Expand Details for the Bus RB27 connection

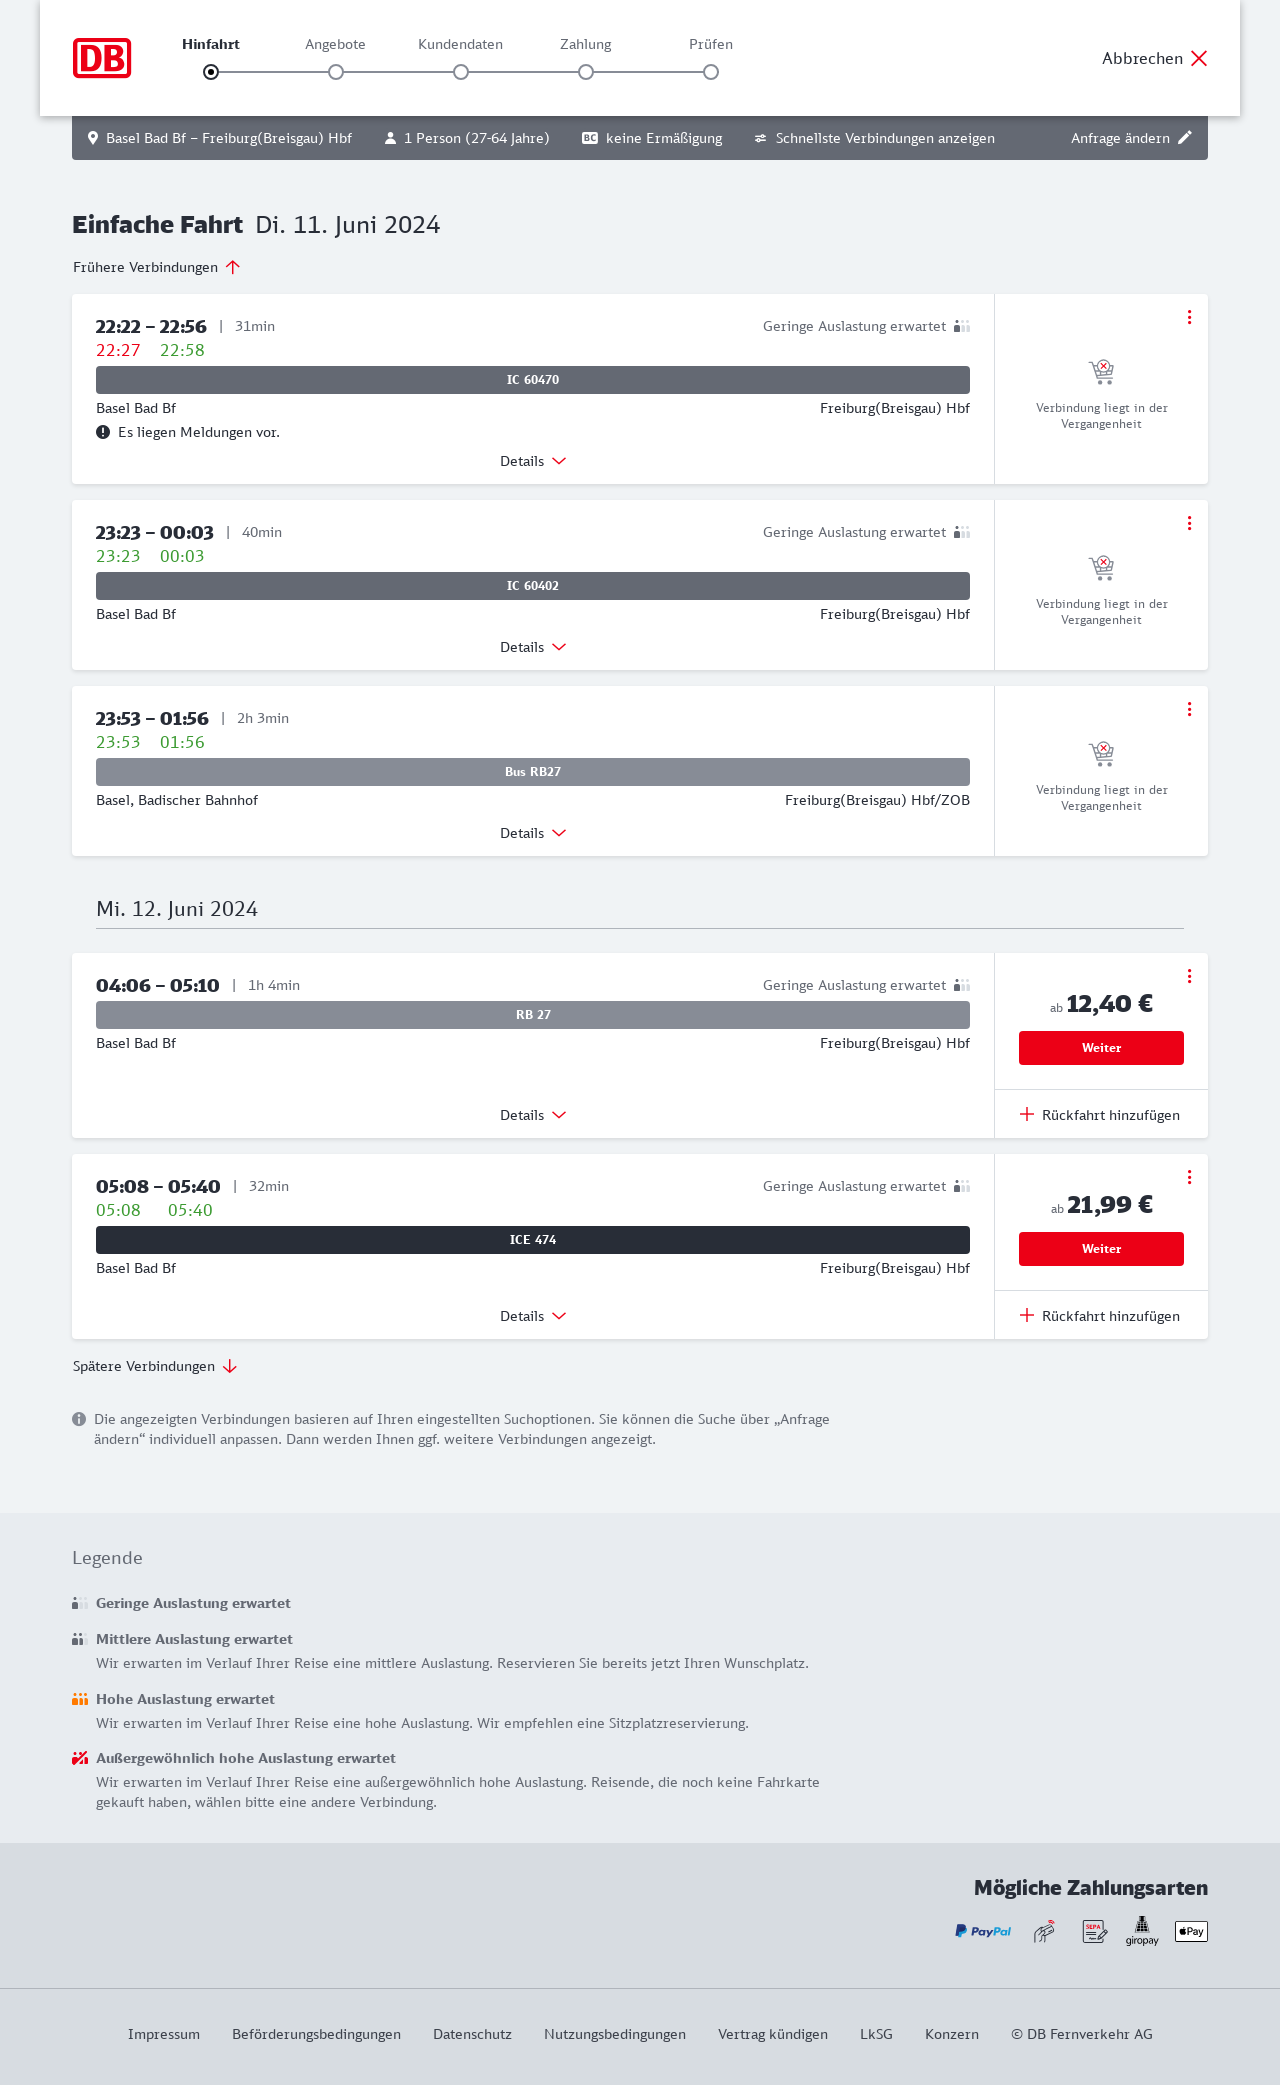pyautogui.click(x=533, y=833)
